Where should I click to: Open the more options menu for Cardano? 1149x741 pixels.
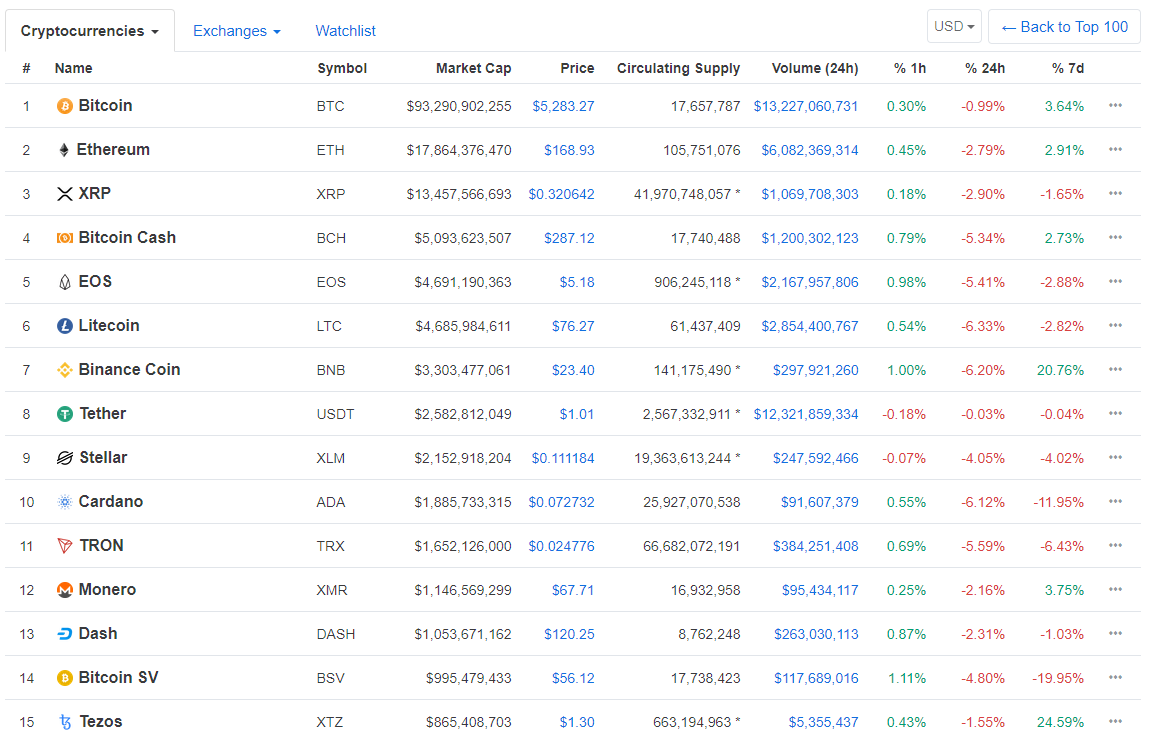click(x=1115, y=501)
